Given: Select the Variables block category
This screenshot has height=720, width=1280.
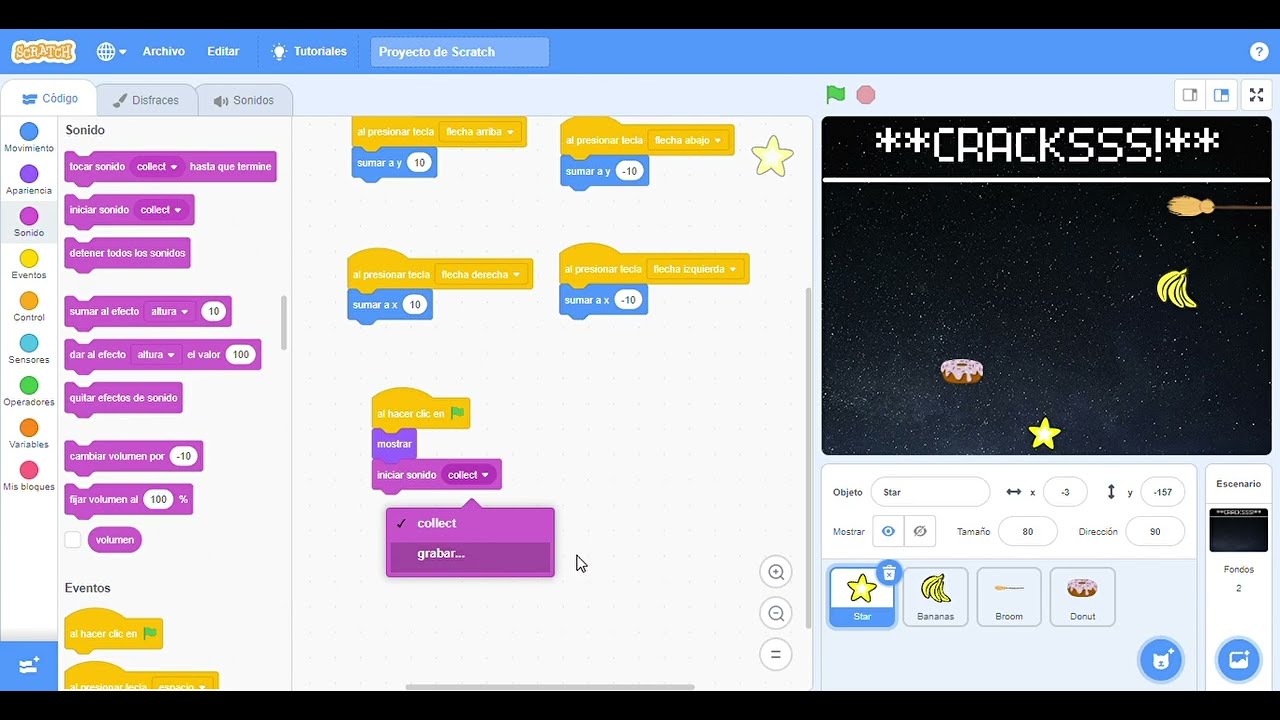Looking at the screenshot, I should (29, 434).
